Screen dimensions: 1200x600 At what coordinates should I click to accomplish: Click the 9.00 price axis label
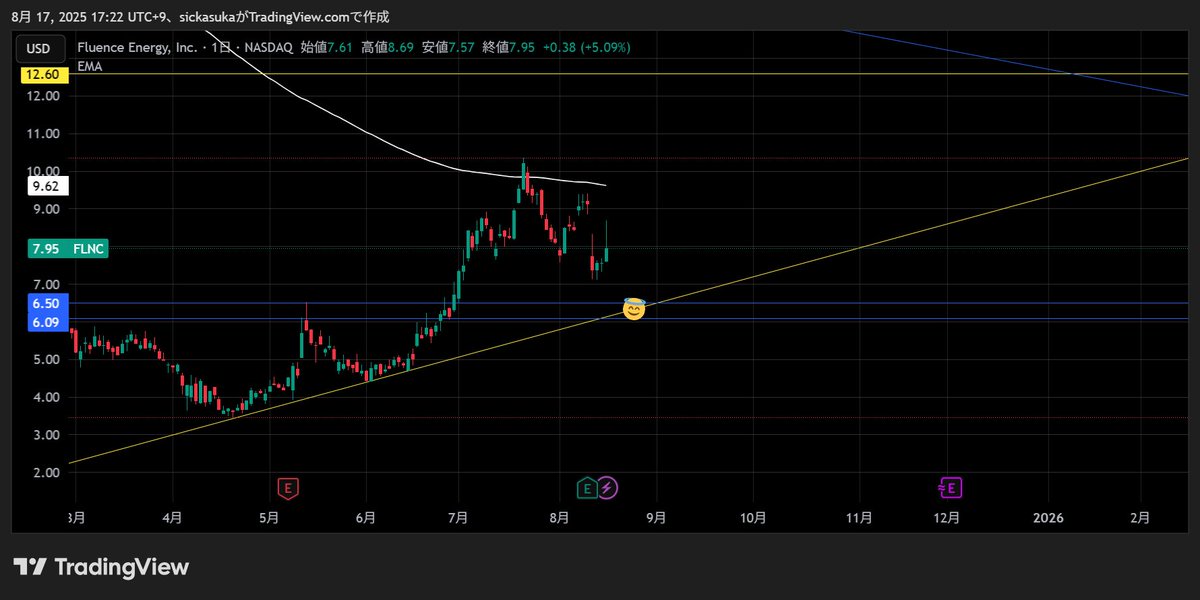pos(45,209)
